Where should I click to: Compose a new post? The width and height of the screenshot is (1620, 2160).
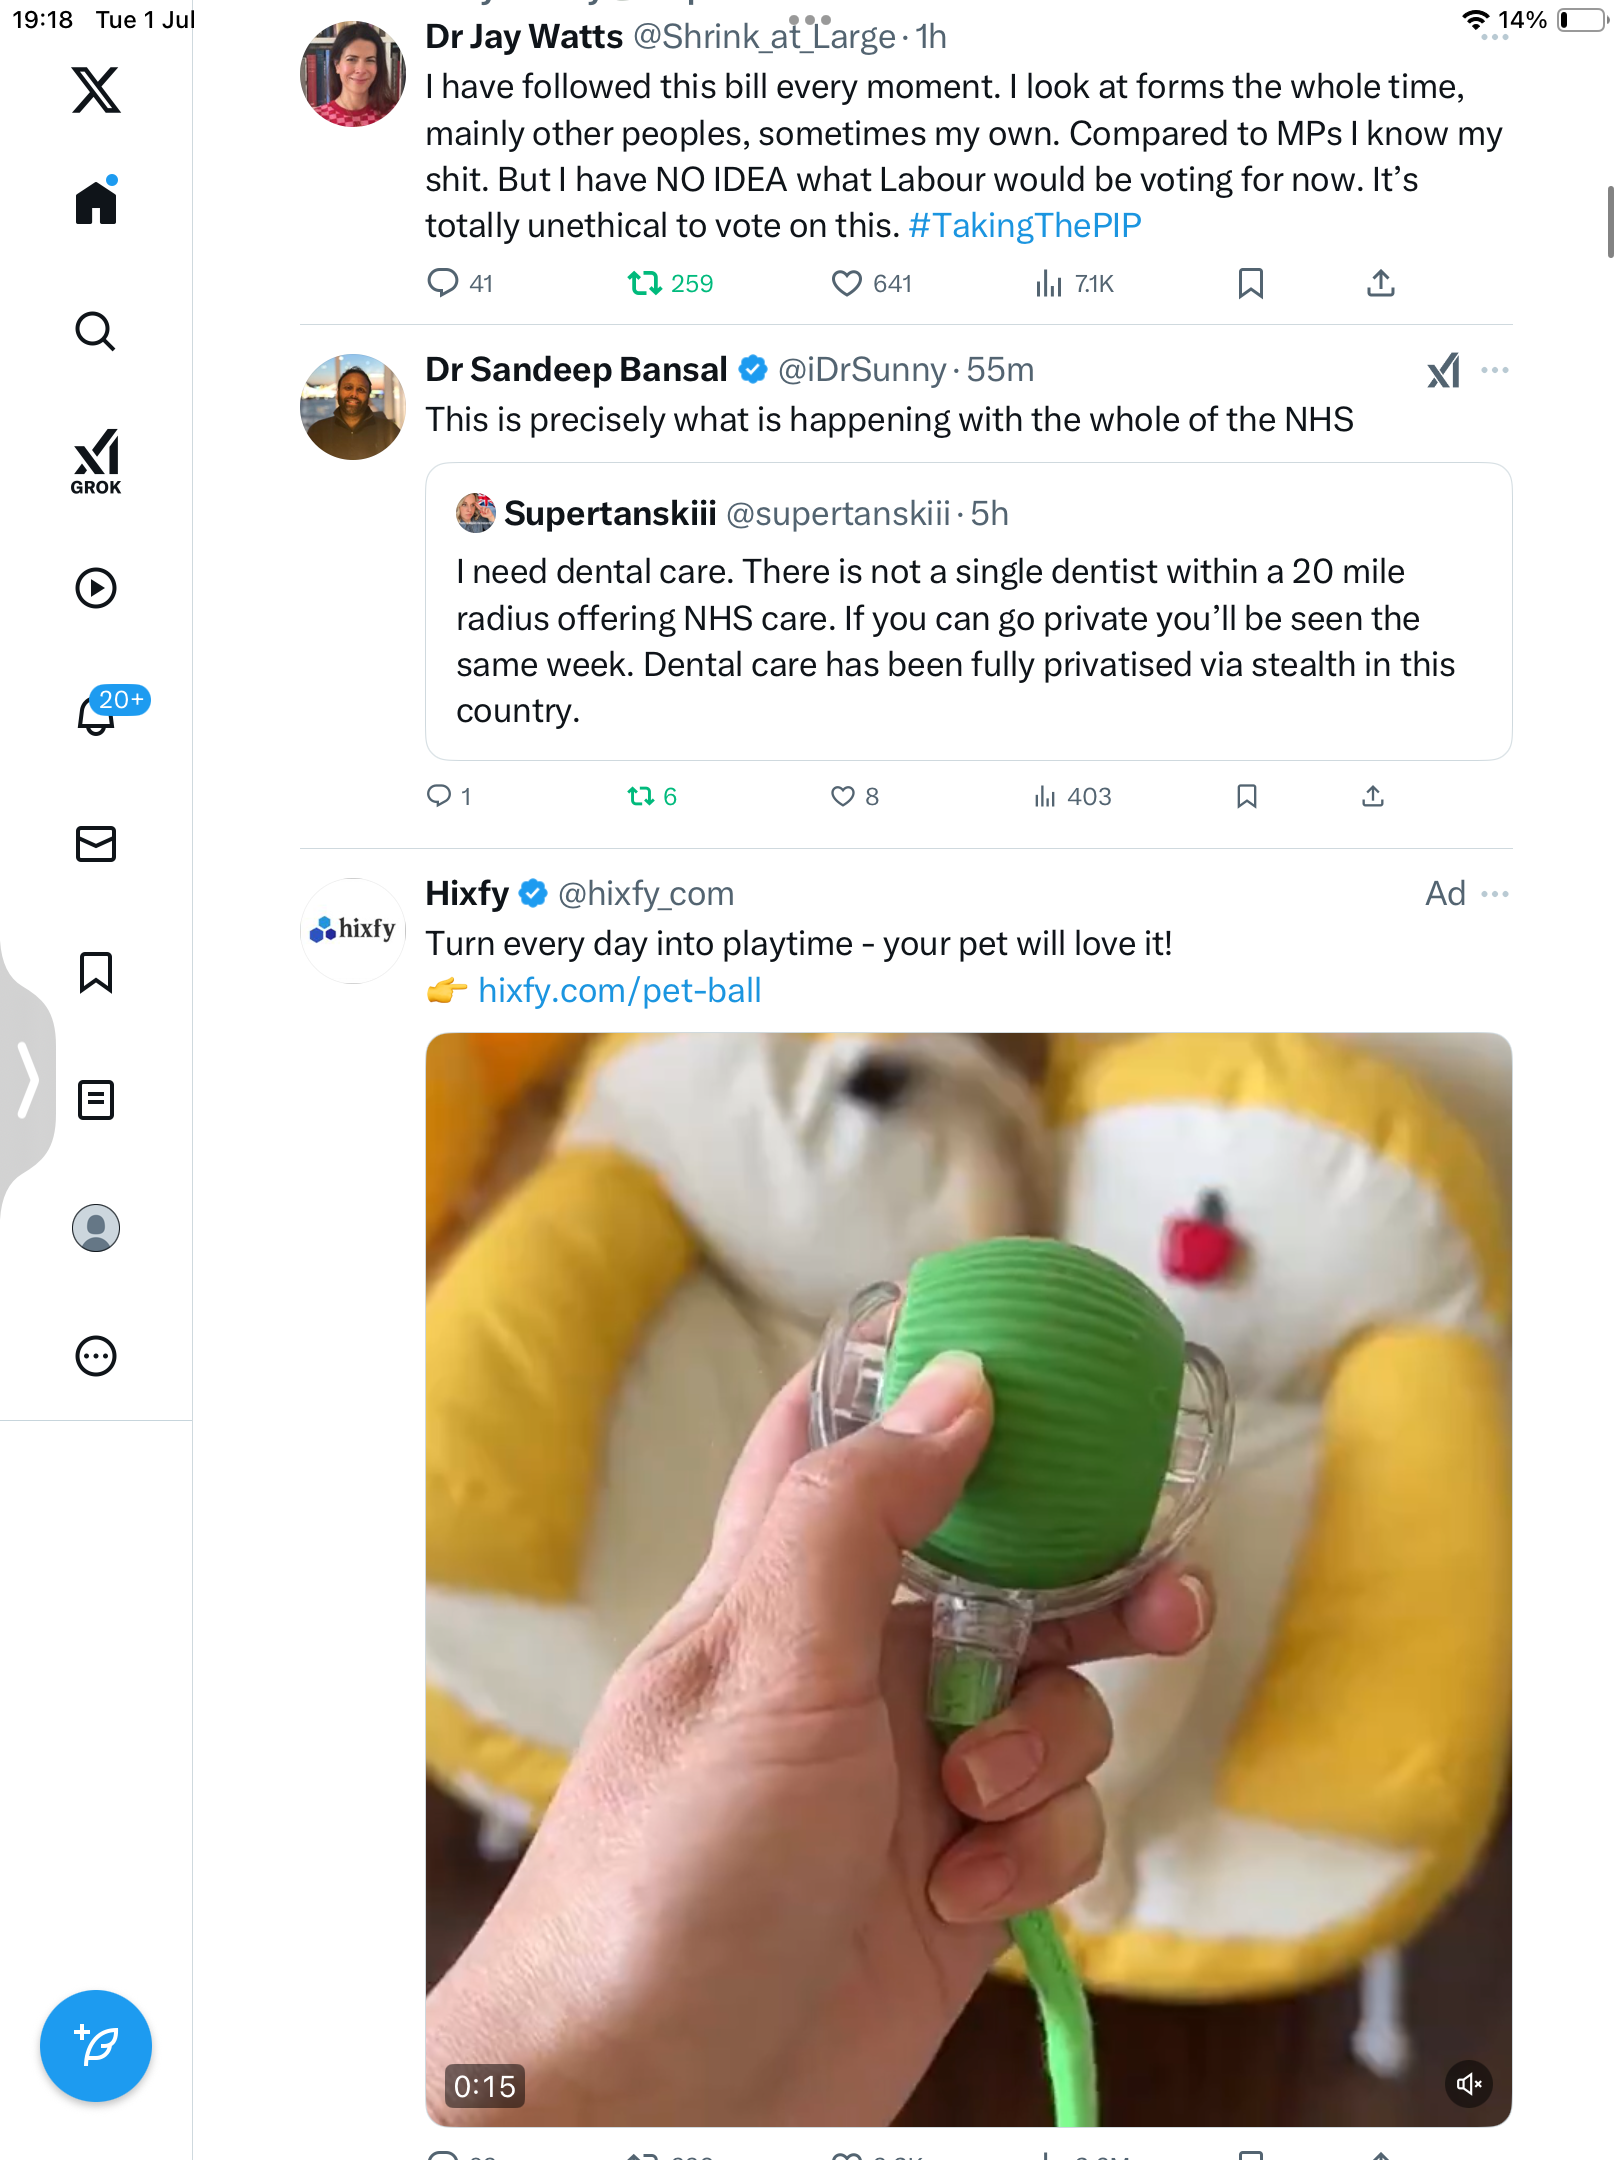click(96, 2046)
